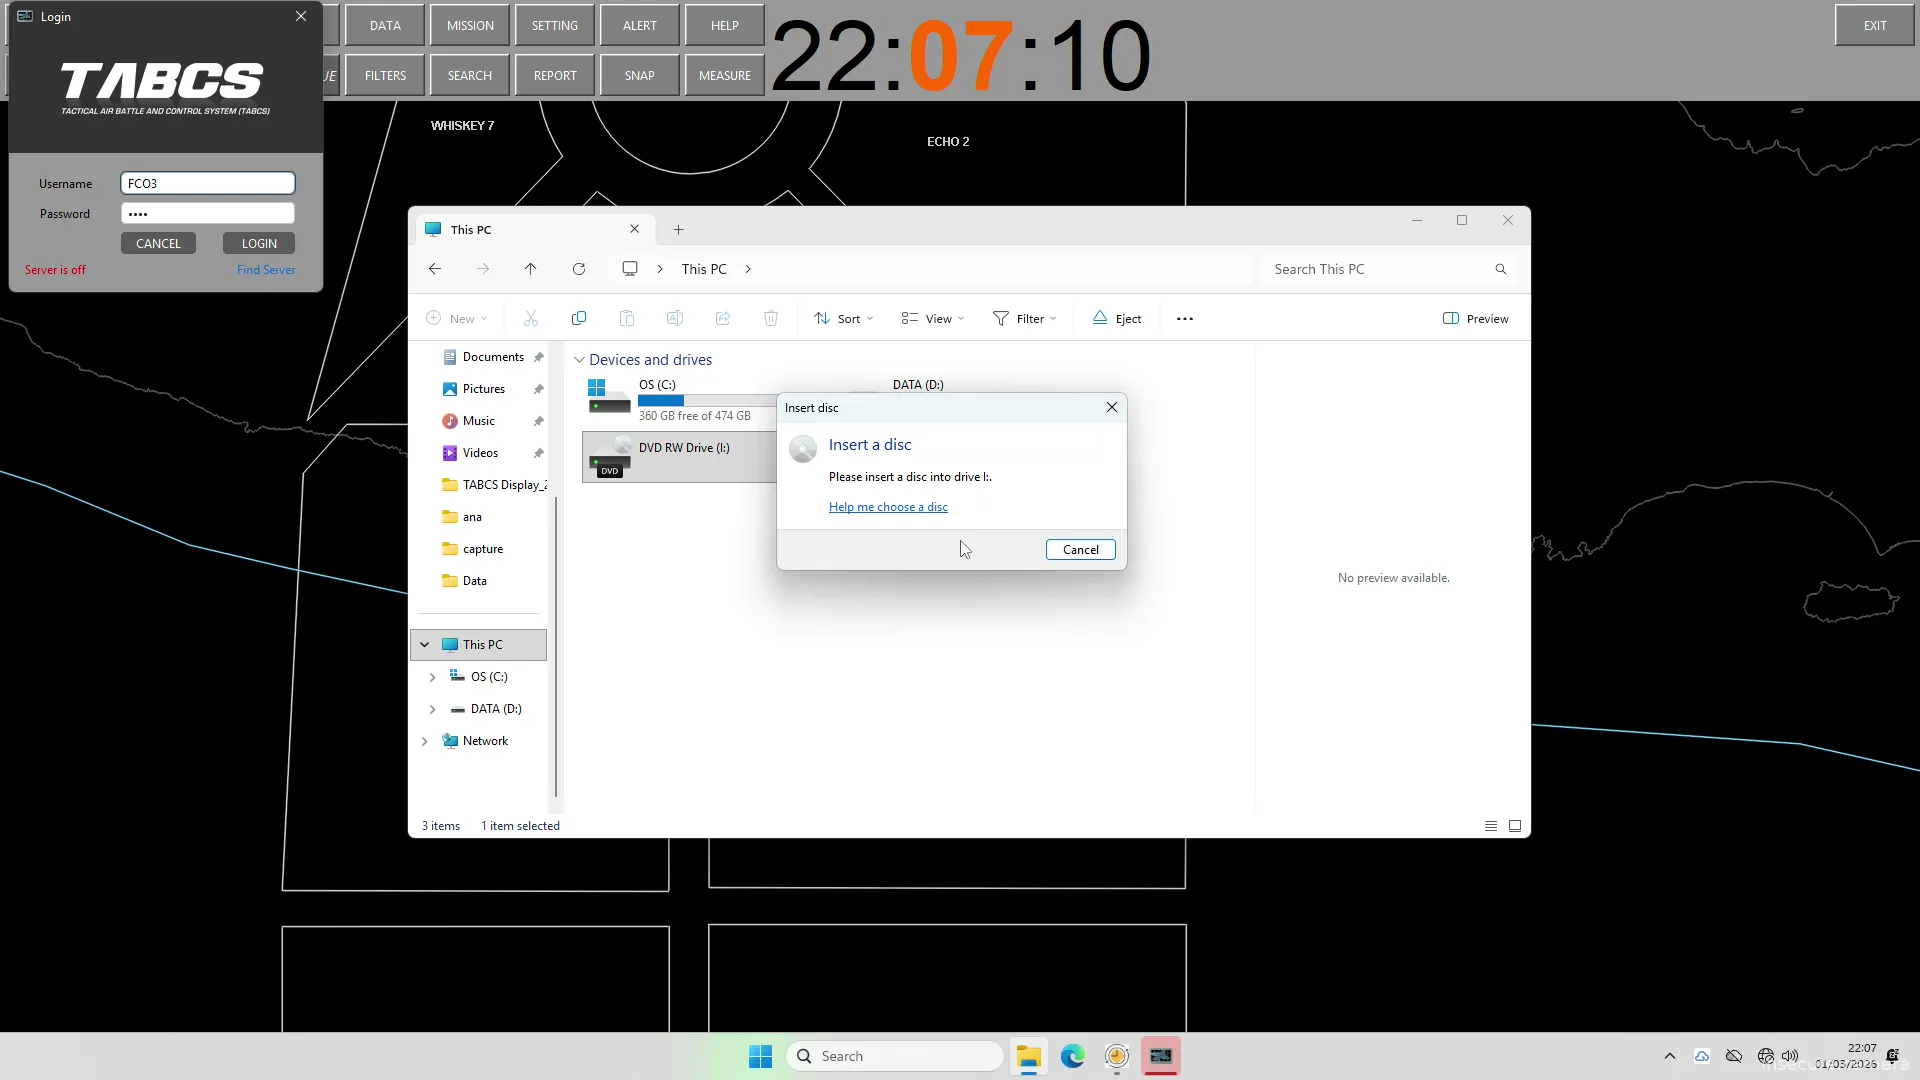Open the Sort dropdown
The height and width of the screenshot is (1080, 1920).
click(843, 318)
